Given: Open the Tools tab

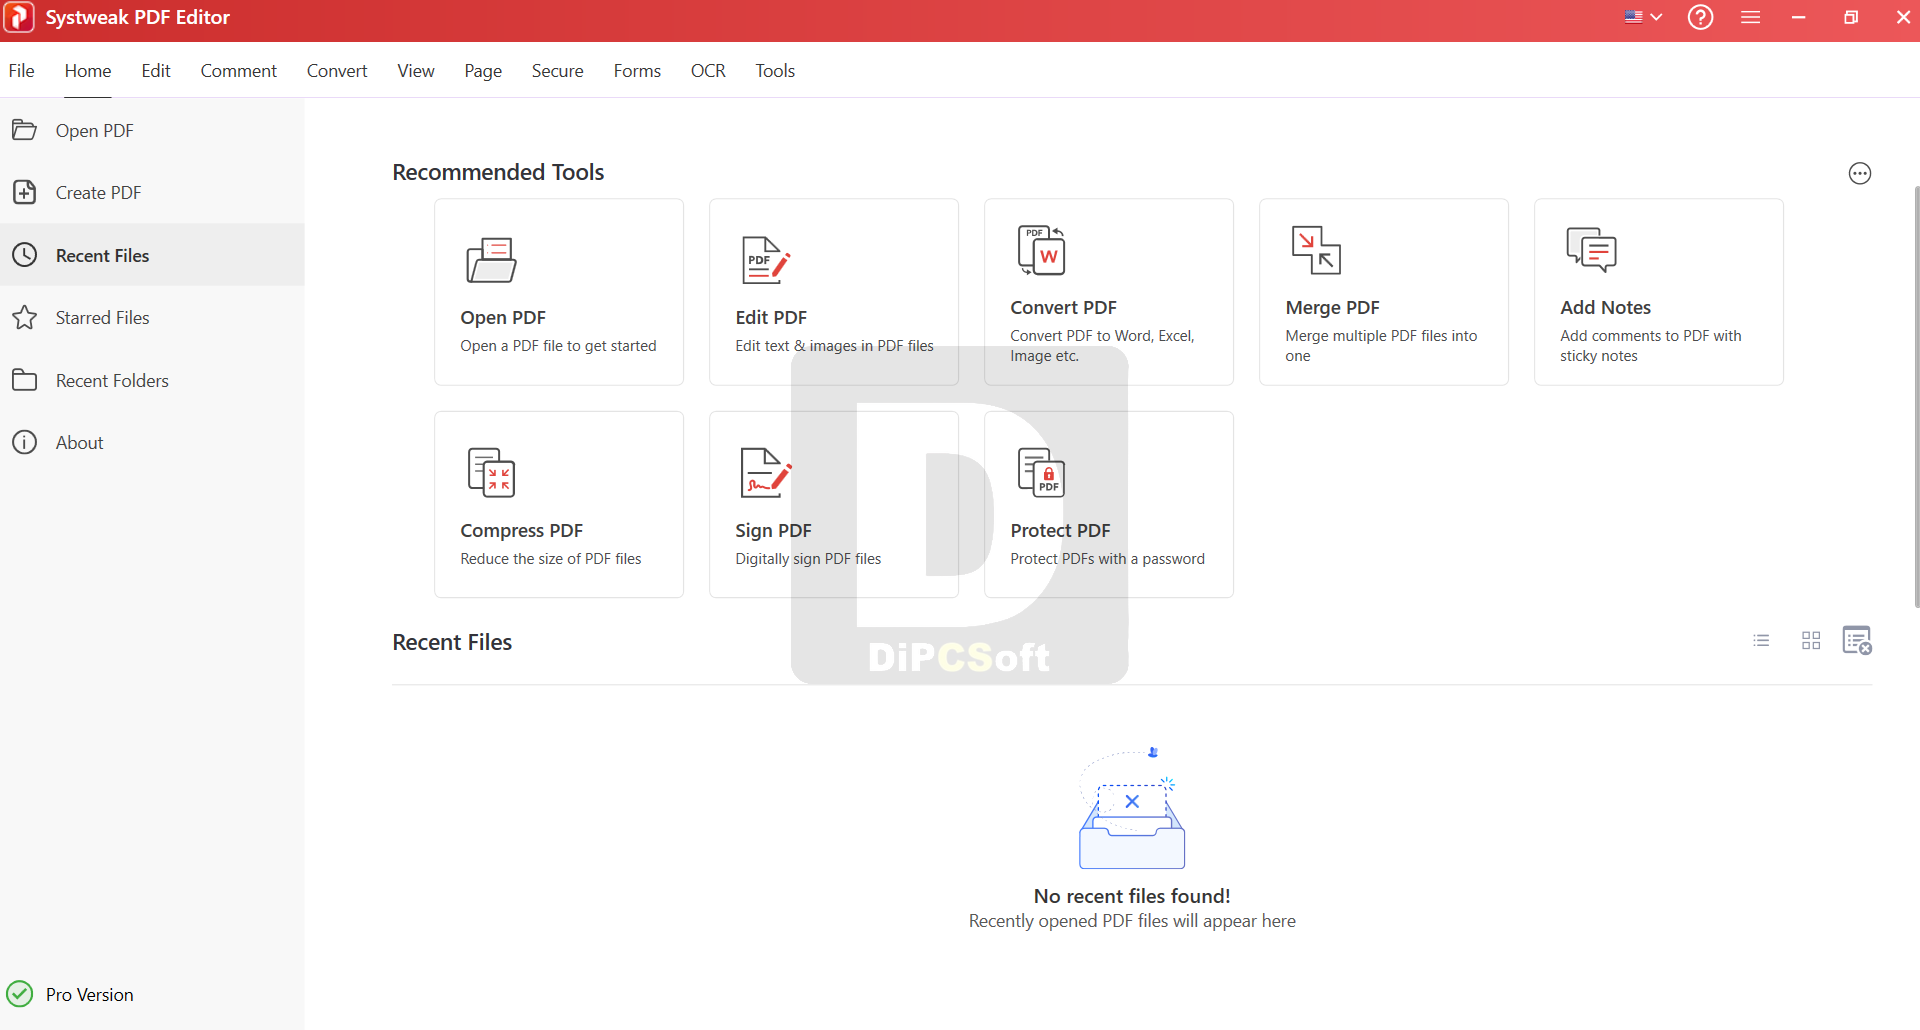Looking at the screenshot, I should (x=775, y=71).
